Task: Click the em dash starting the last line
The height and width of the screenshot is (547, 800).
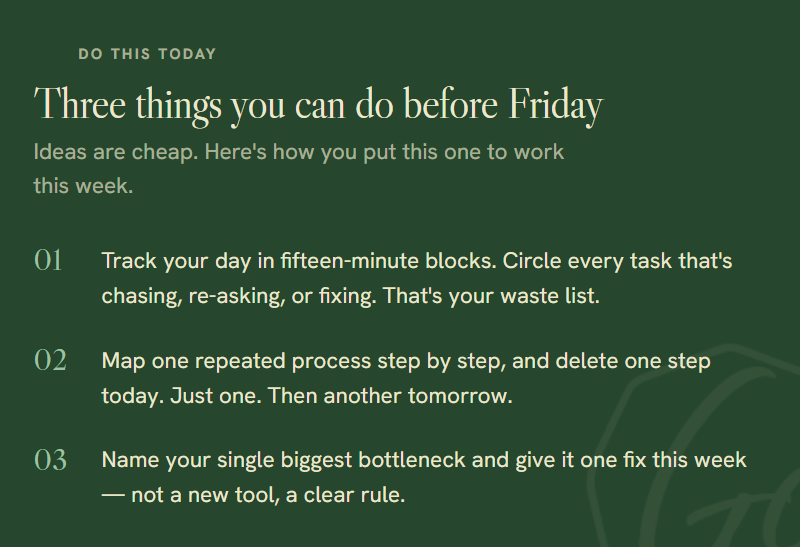Action: tap(113, 495)
